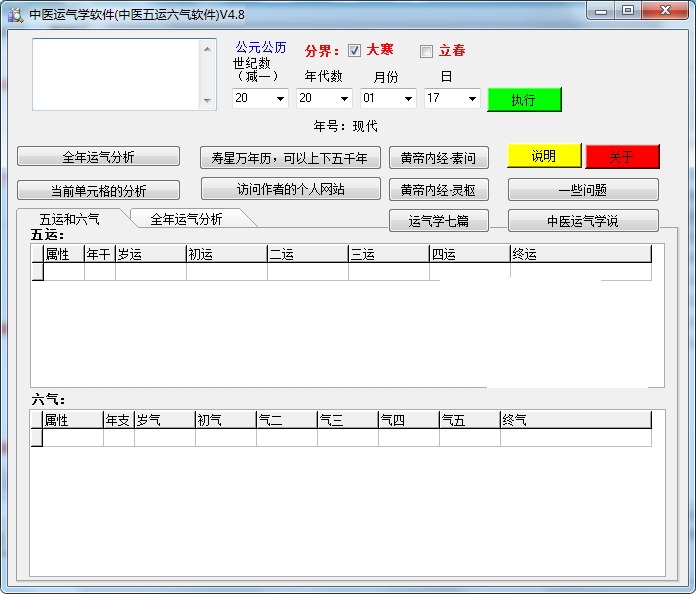Enable the 大寒 boundary checkbox
The height and width of the screenshot is (594, 696).
tap(354, 51)
